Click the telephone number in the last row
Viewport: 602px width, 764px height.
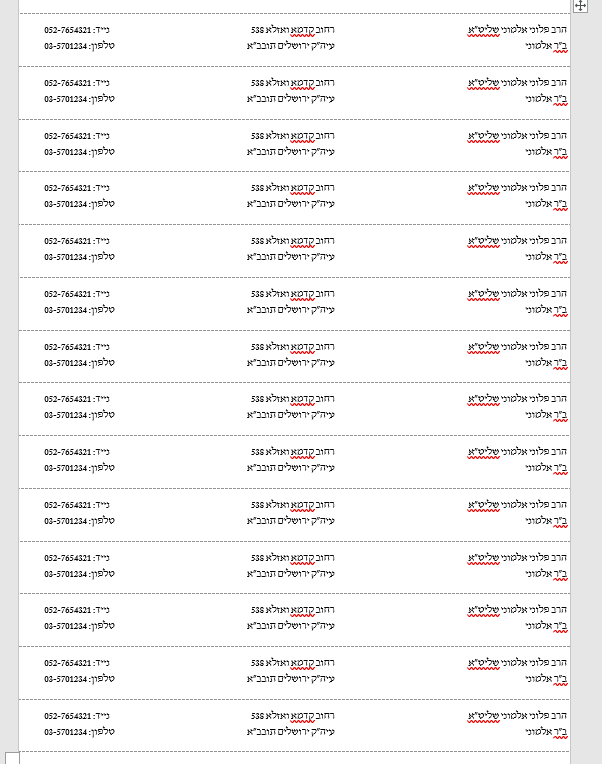(66, 732)
